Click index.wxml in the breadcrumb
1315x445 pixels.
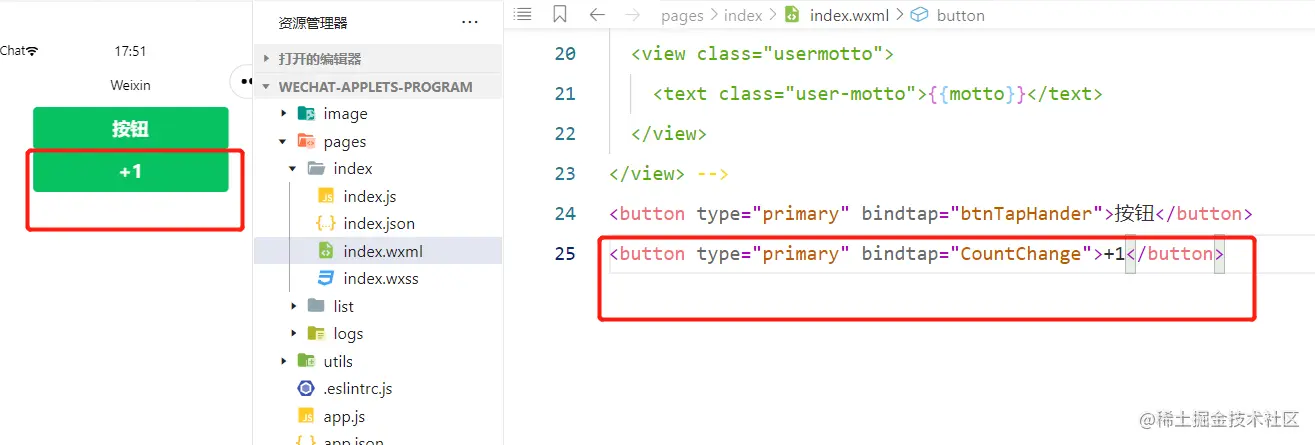(x=850, y=16)
